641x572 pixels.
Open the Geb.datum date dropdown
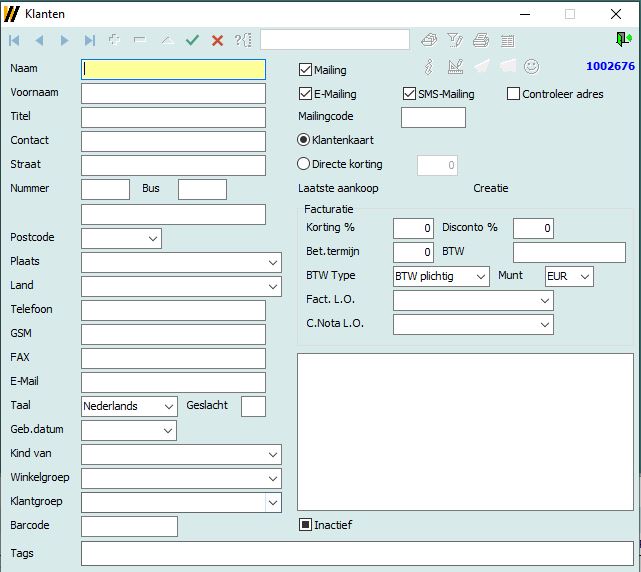coord(168,431)
